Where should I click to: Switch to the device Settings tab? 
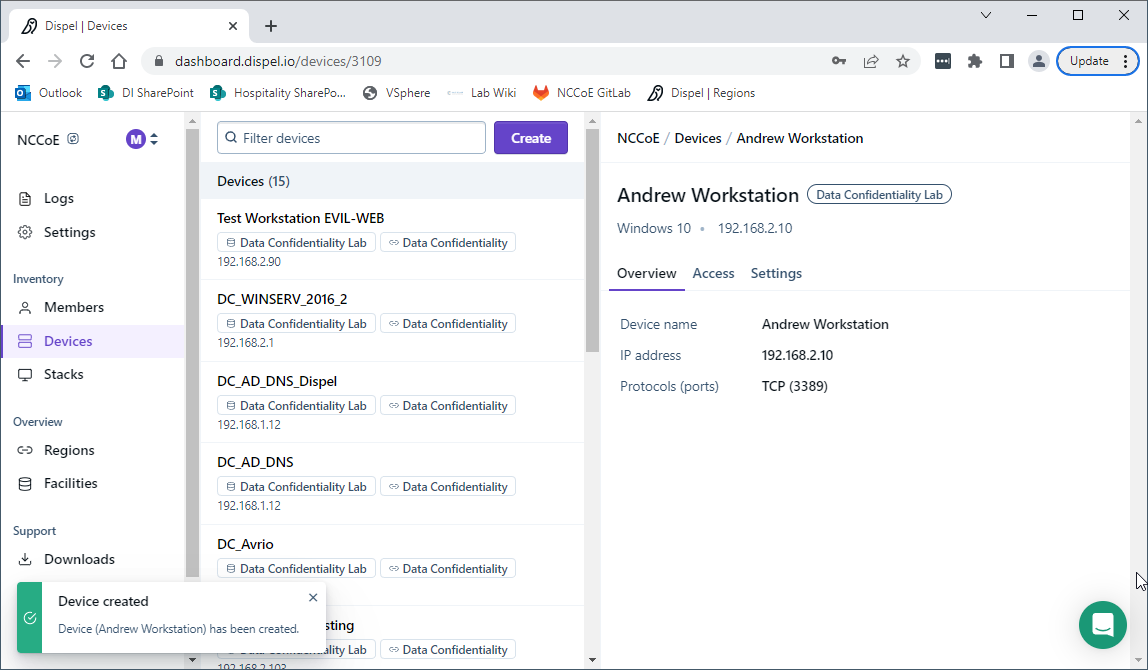[776, 273]
